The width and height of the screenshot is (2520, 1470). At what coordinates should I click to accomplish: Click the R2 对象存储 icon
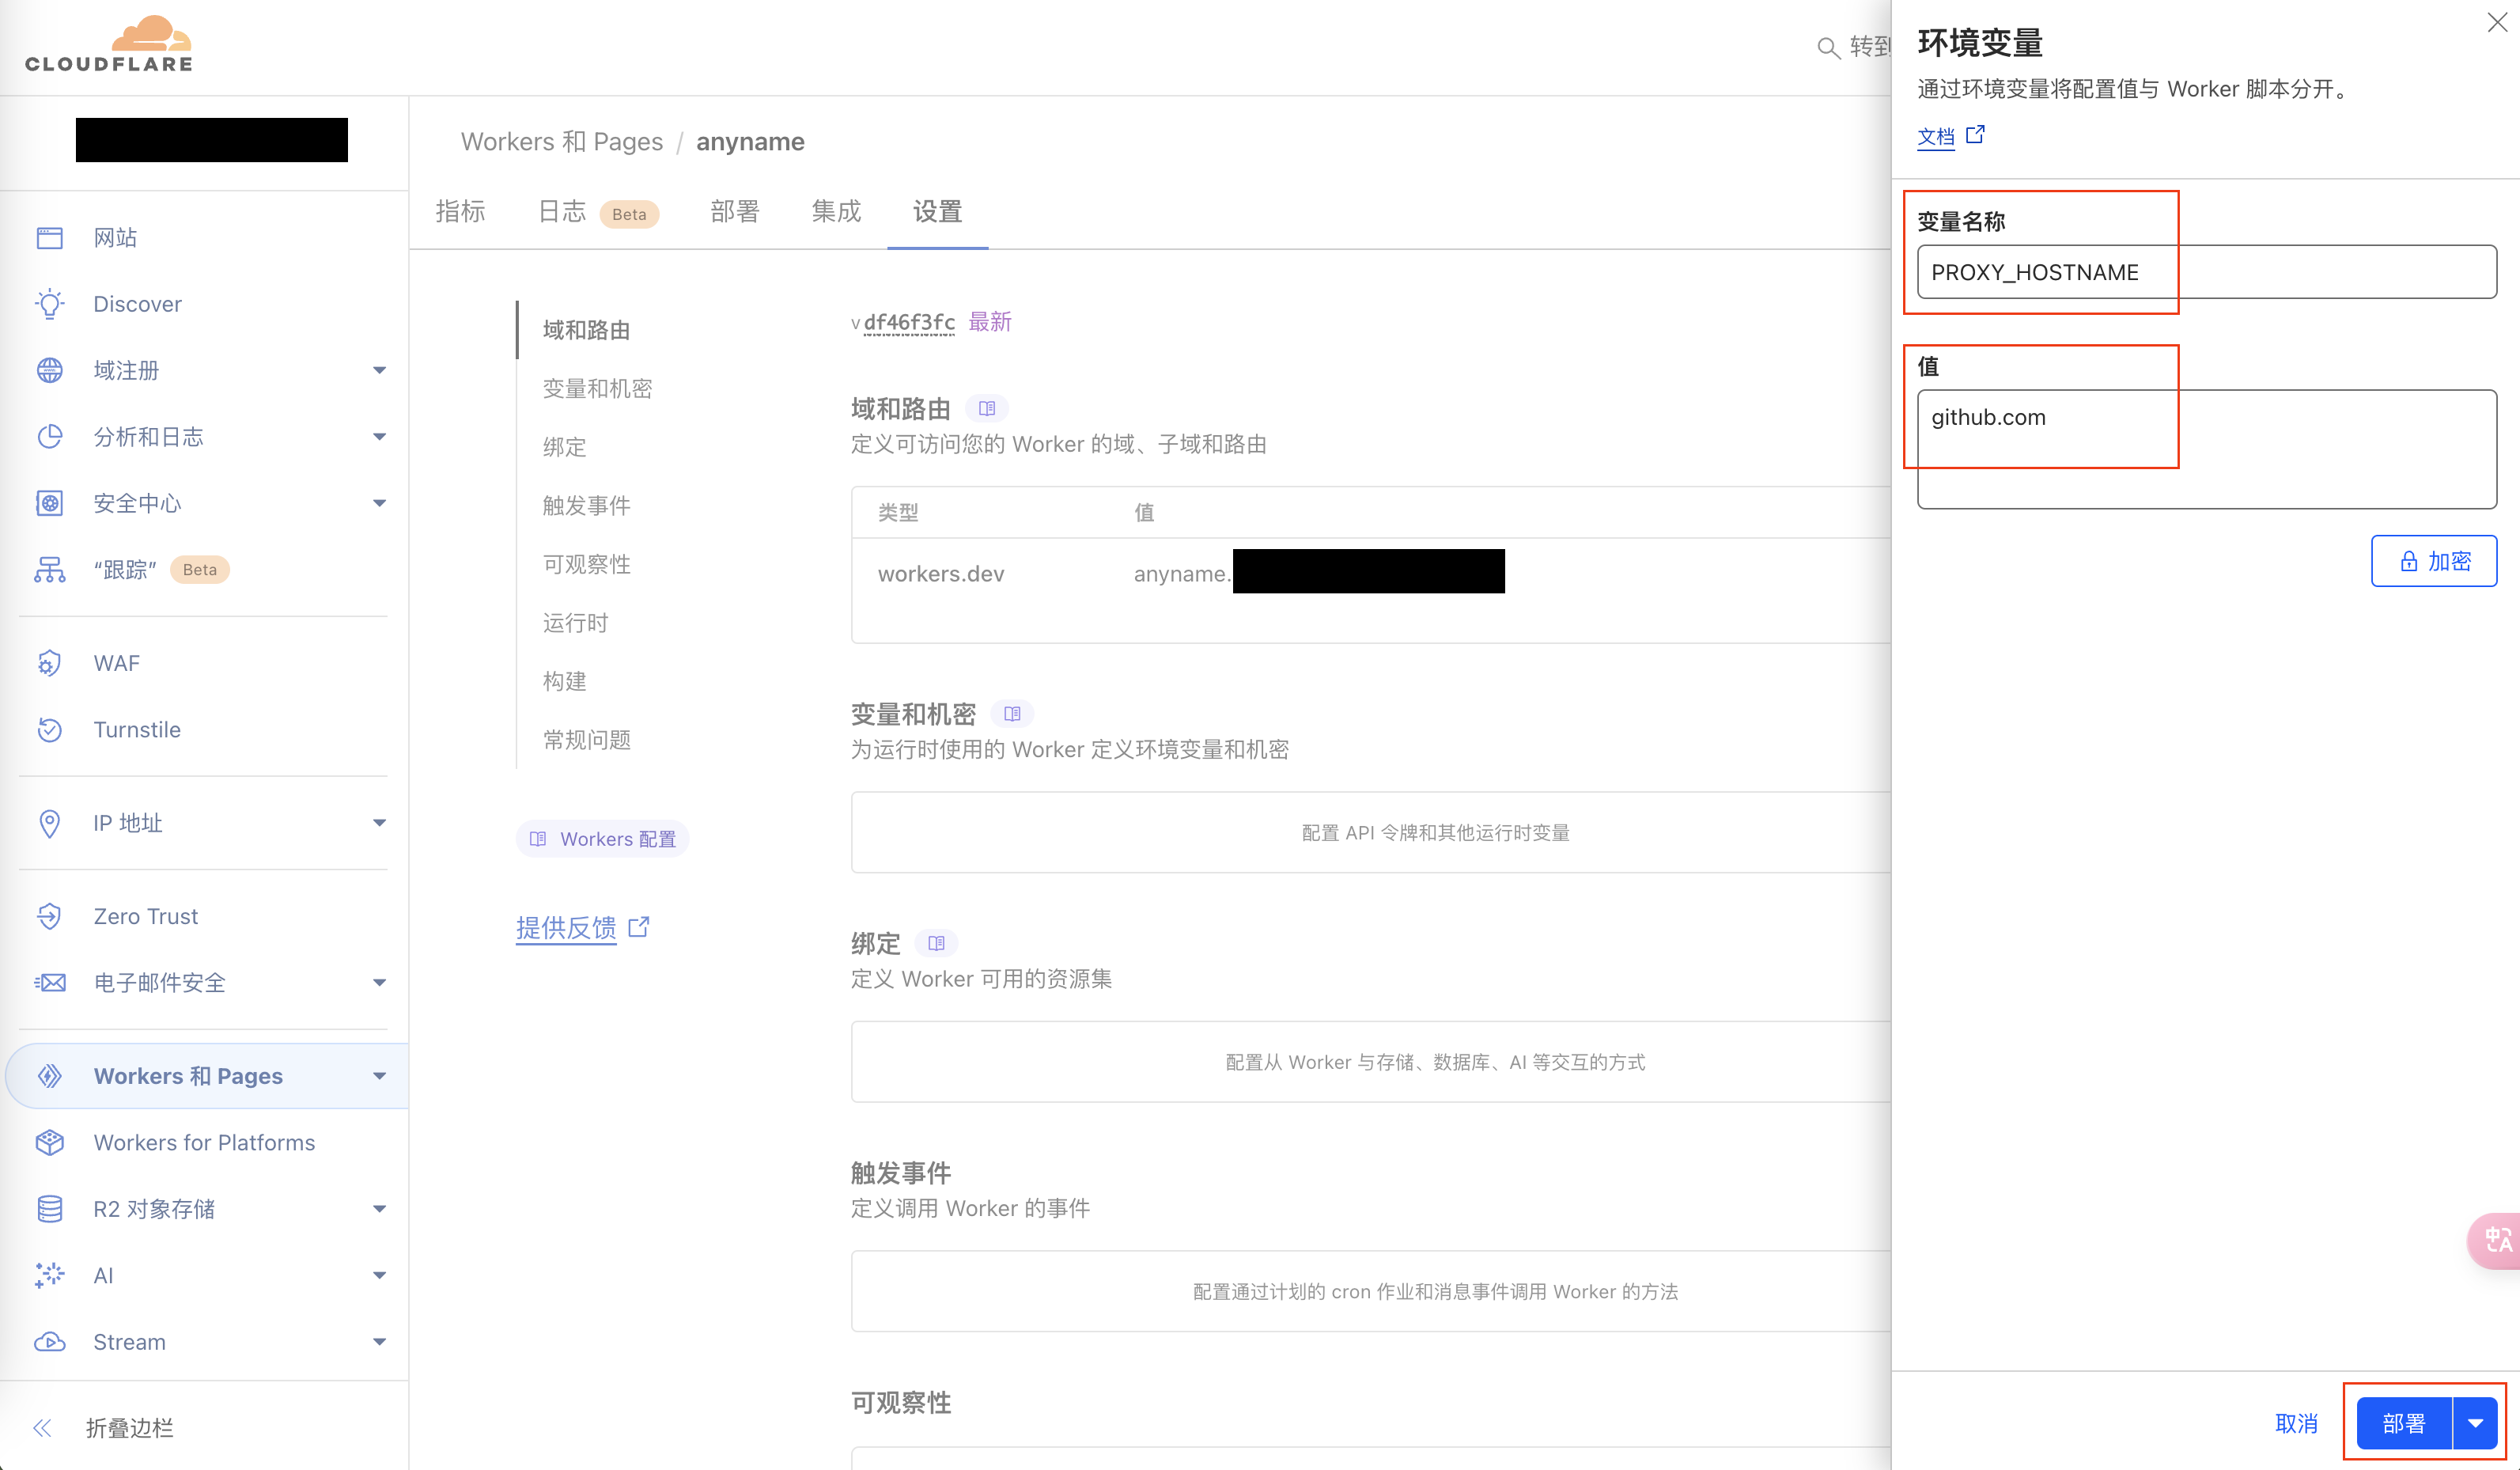point(47,1209)
